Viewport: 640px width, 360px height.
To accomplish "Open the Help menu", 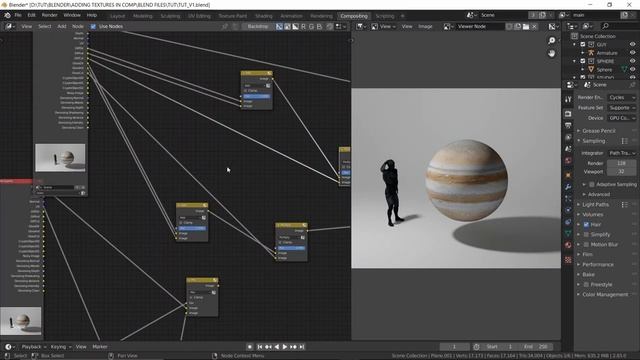I will pos(92,15).
